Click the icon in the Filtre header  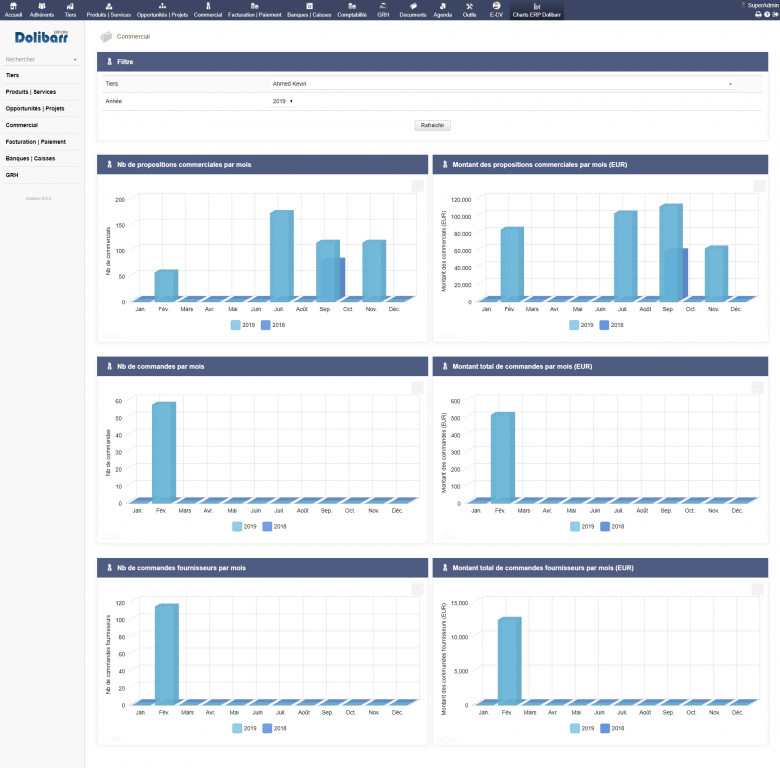point(109,62)
